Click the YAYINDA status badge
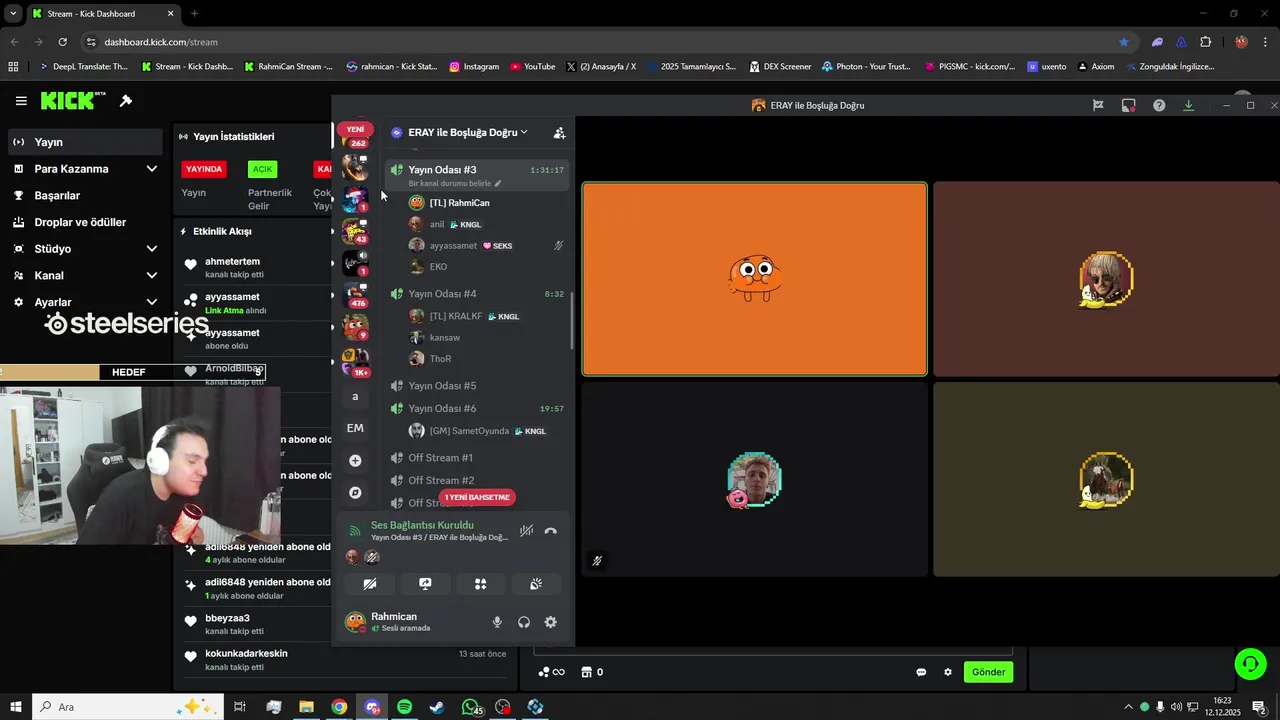 pyautogui.click(x=204, y=169)
